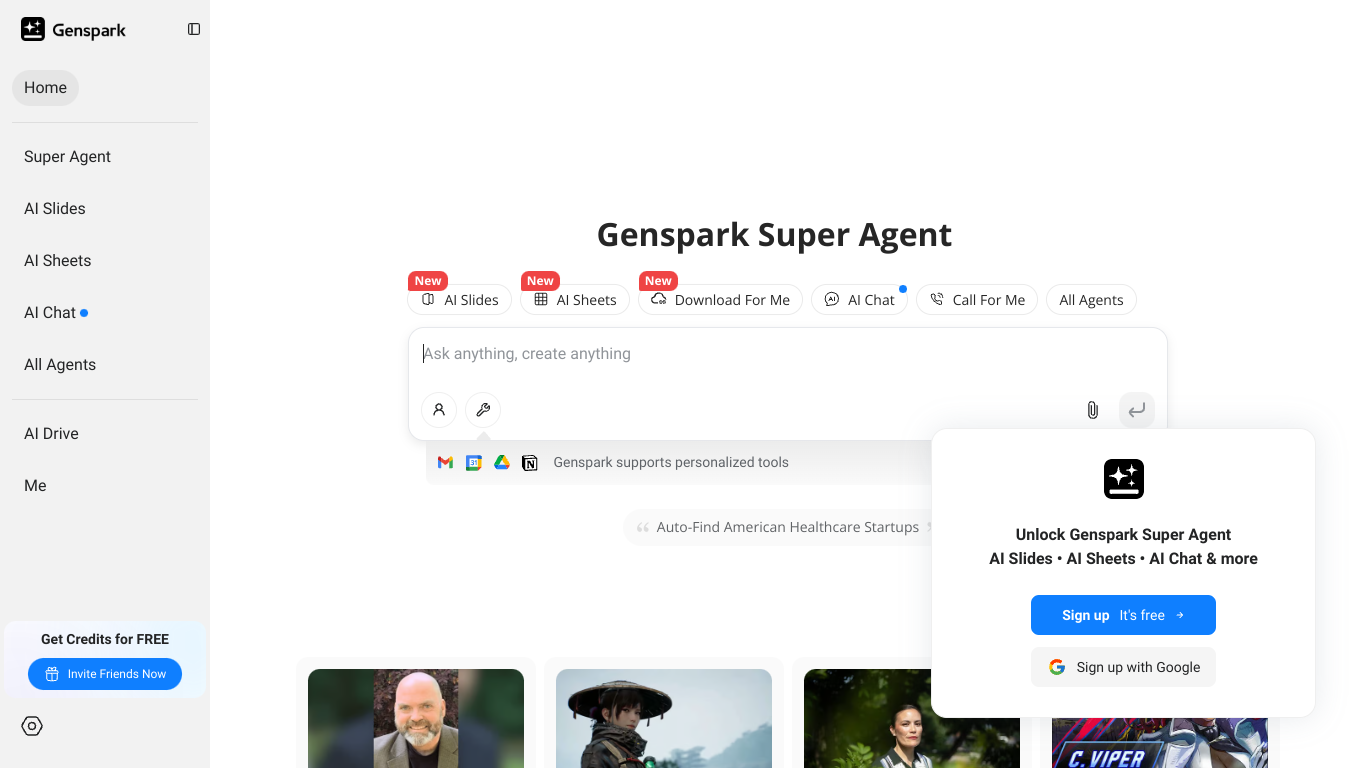This screenshot has width=1366, height=768.
Task: Click the Genspark logo icon in the sidebar
Action: 33,29
